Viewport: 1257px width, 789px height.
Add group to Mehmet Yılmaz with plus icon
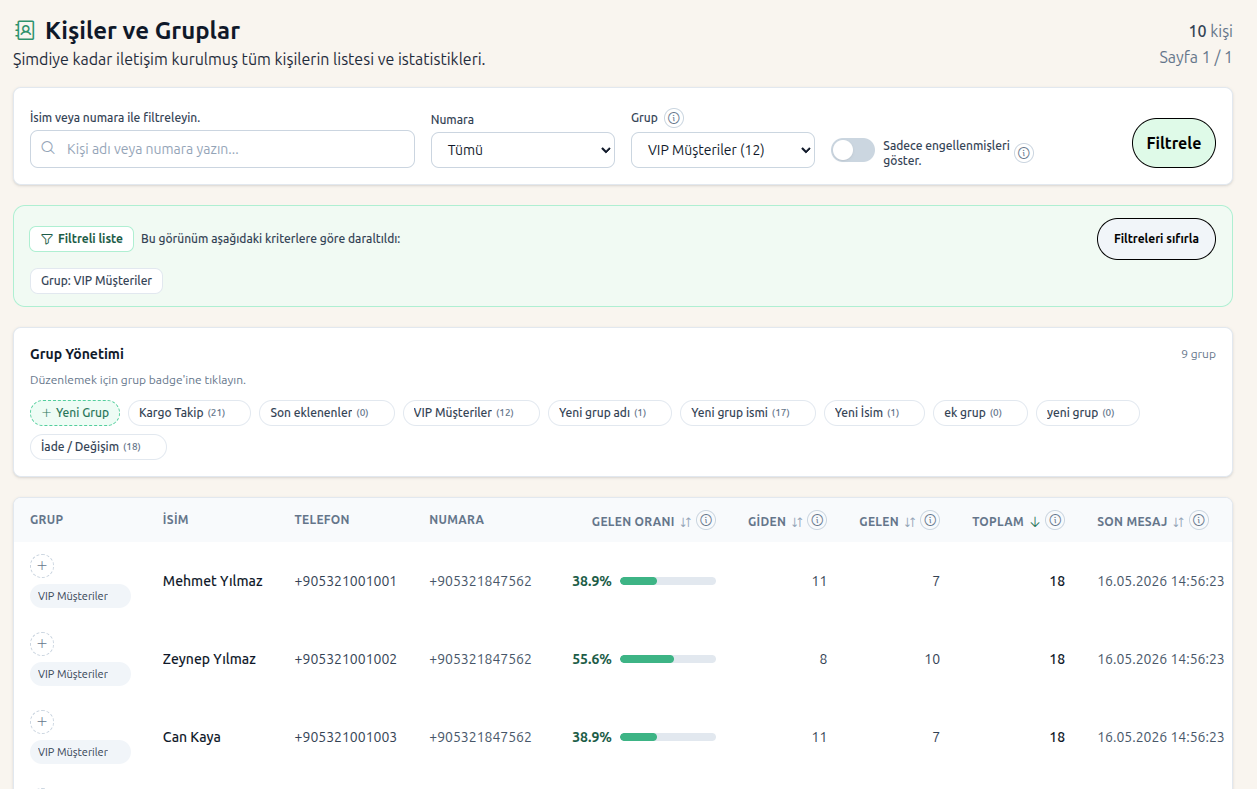click(42, 566)
